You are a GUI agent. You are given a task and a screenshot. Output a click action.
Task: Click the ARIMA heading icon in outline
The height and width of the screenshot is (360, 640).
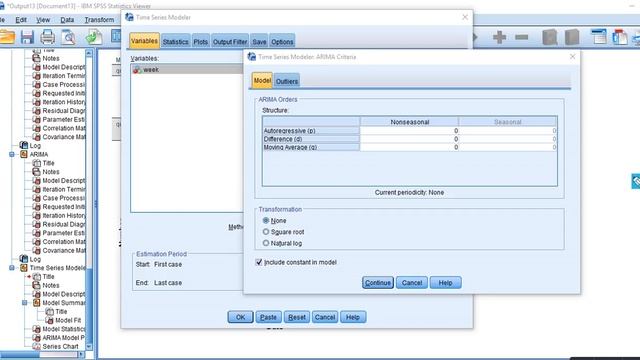coord(24,154)
